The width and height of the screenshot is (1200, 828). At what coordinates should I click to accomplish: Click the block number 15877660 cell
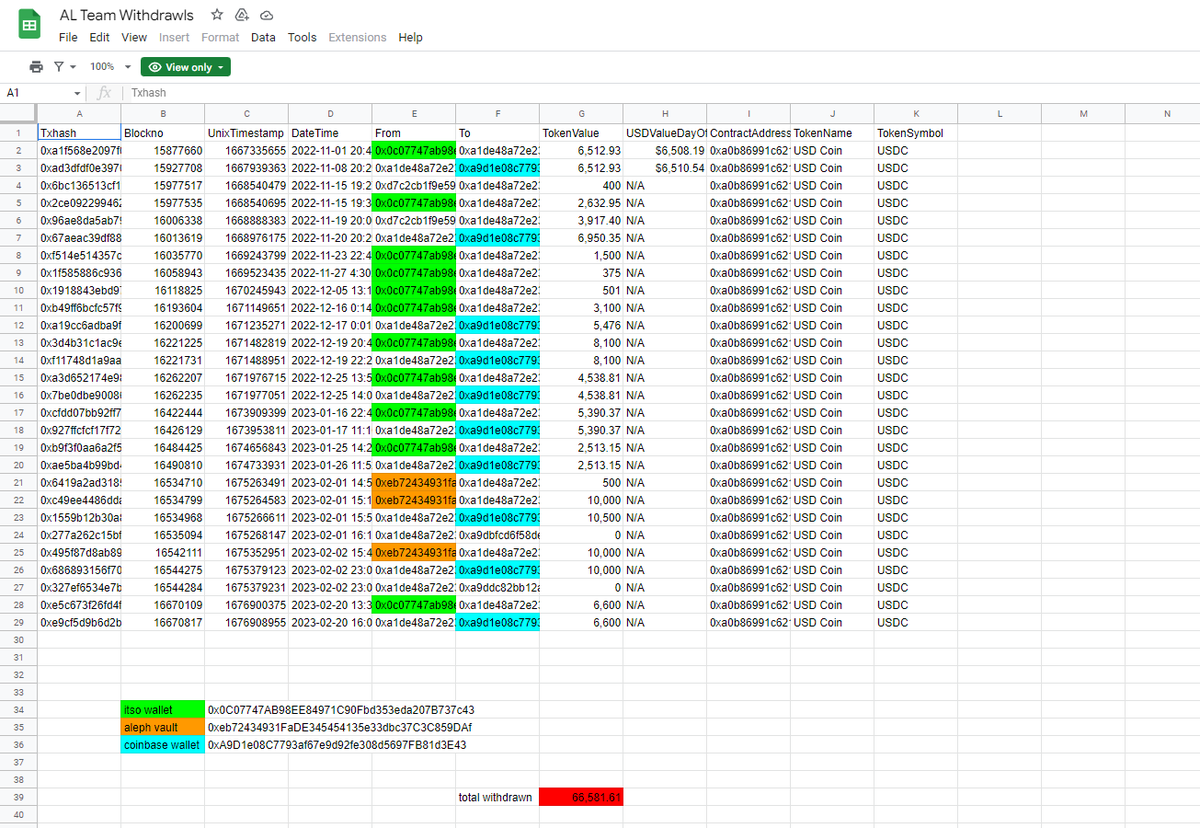(x=163, y=150)
